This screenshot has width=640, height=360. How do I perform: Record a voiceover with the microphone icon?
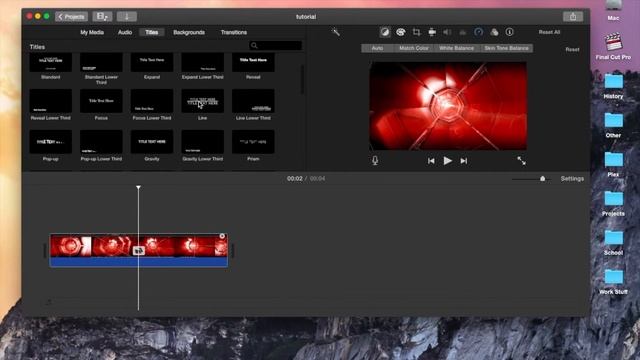click(x=375, y=160)
